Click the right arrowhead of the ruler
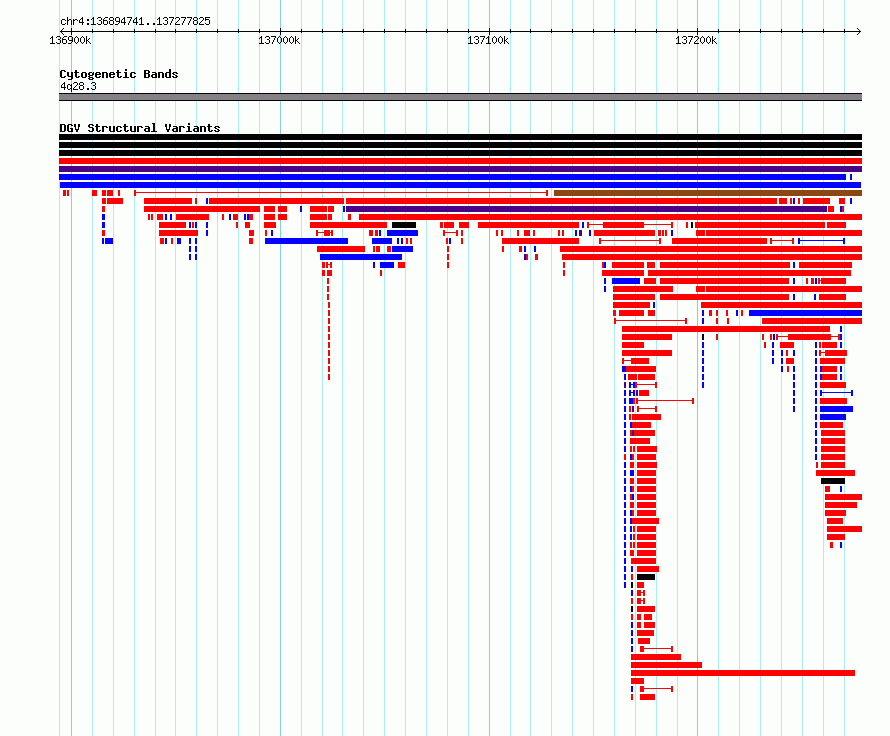The height and width of the screenshot is (736, 890). point(859,31)
